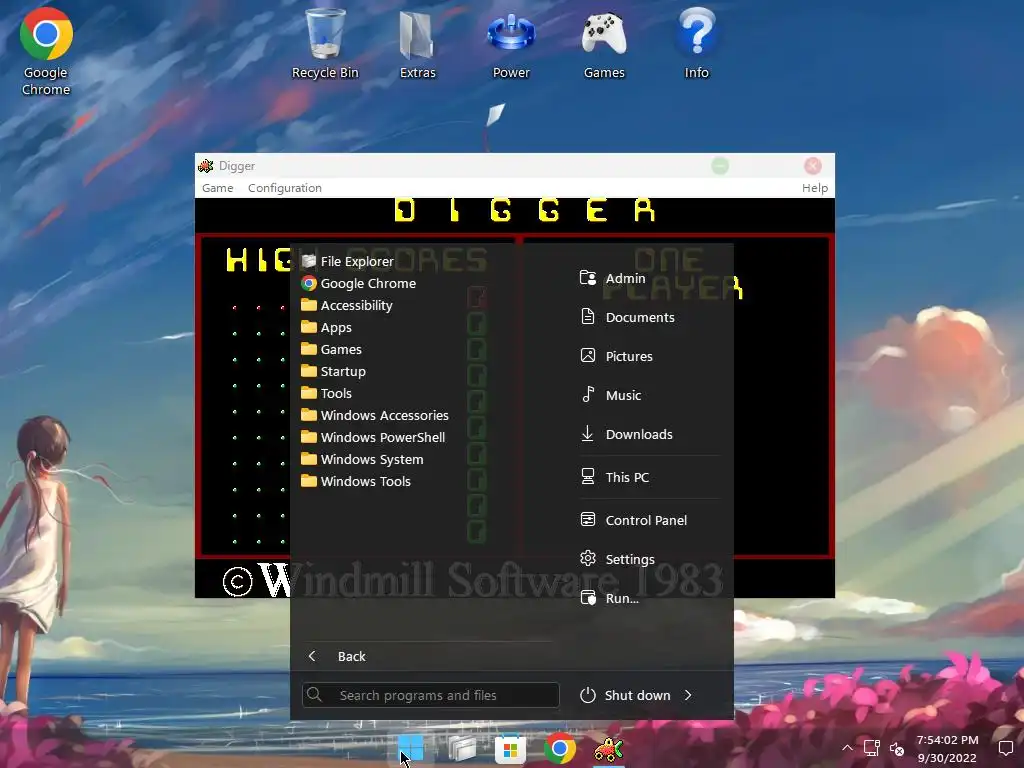Open the notification center icon
This screenshot has height=768, width=1024.
click(1006, 748)
